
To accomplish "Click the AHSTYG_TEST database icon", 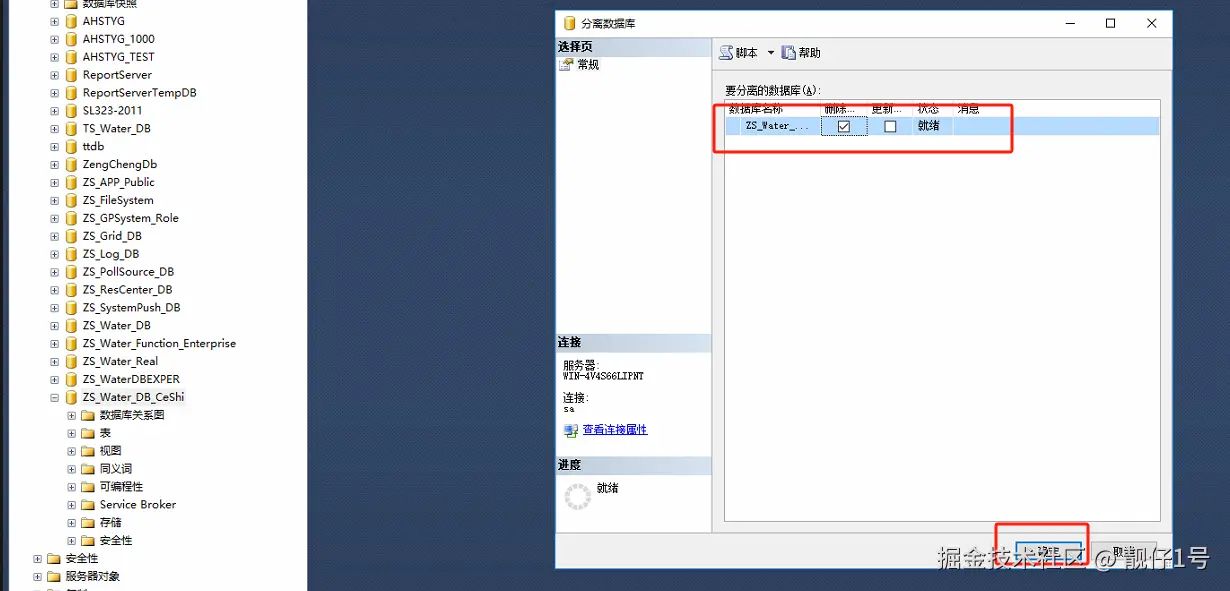I will coord(71,57).
